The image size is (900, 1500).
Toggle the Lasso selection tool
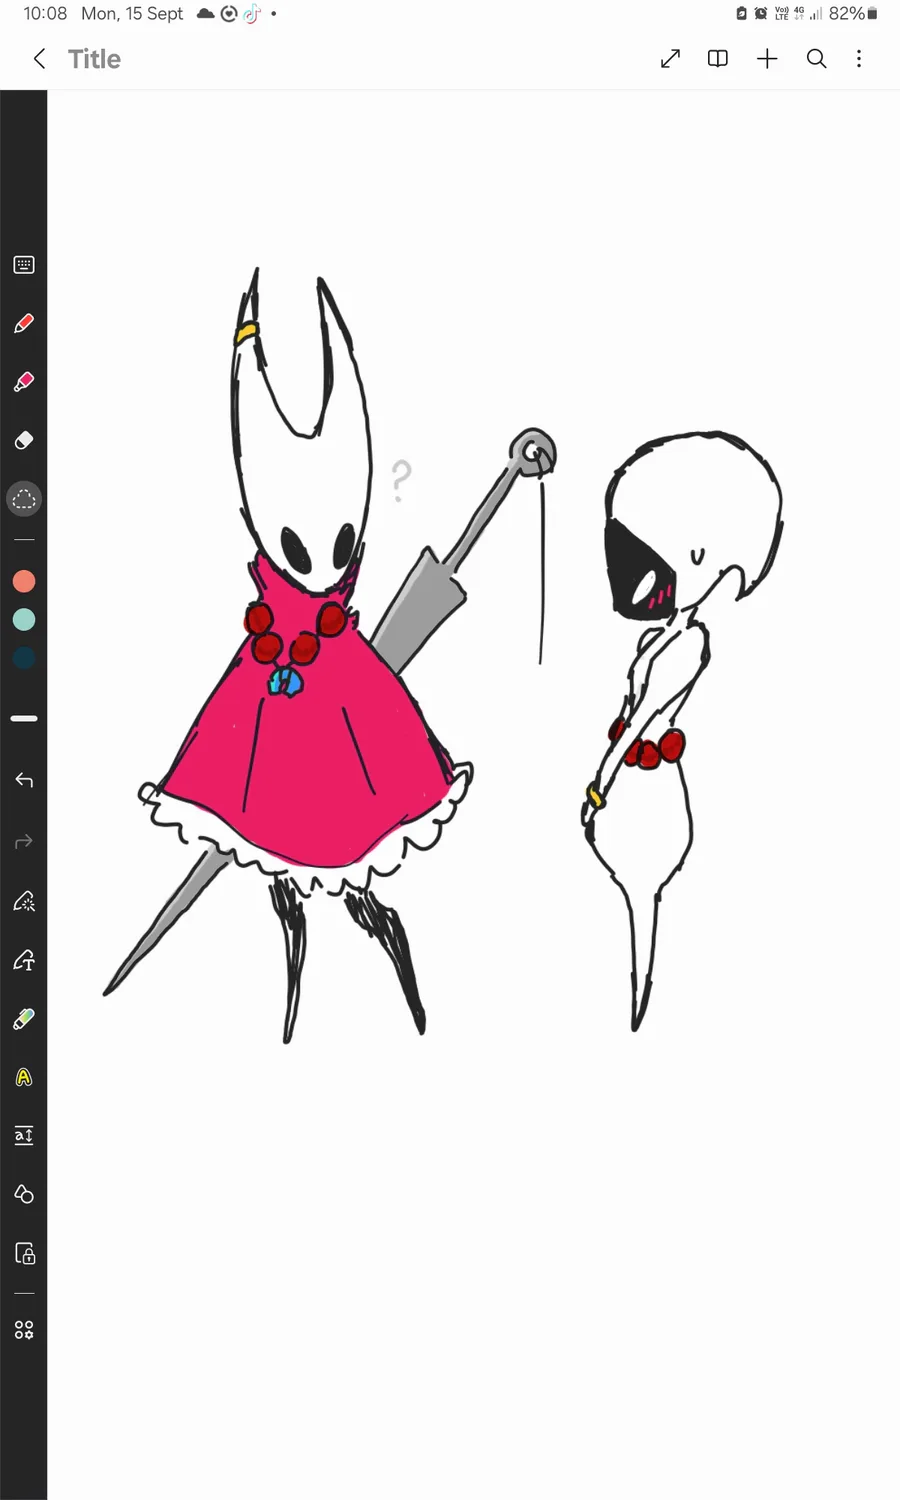tap(24, 499)
